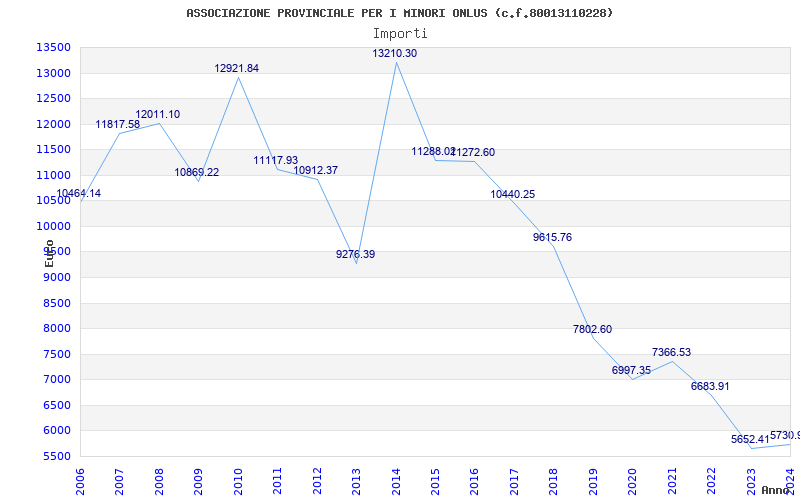This screenshot has height=500, width=800.
Task: Click the 2023 x-axis year label
Action: pyautogui.click(x=752, y=481)
